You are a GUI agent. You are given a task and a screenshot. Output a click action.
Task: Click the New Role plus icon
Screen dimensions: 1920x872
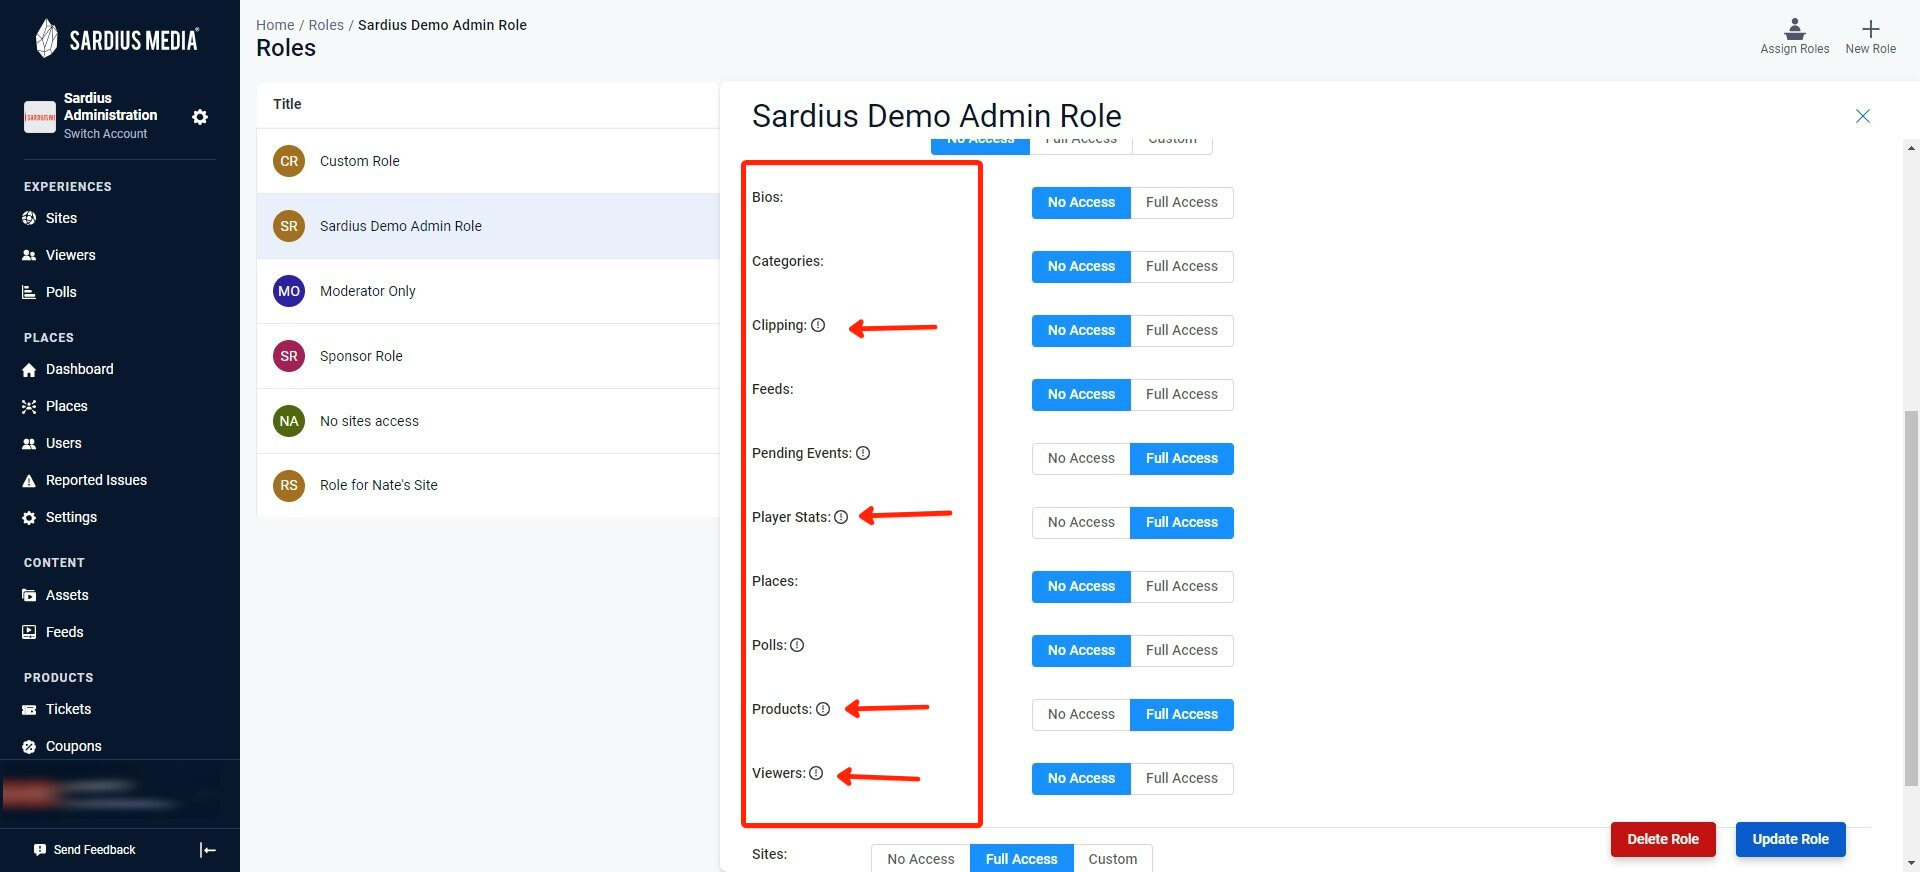(1870, 29)
